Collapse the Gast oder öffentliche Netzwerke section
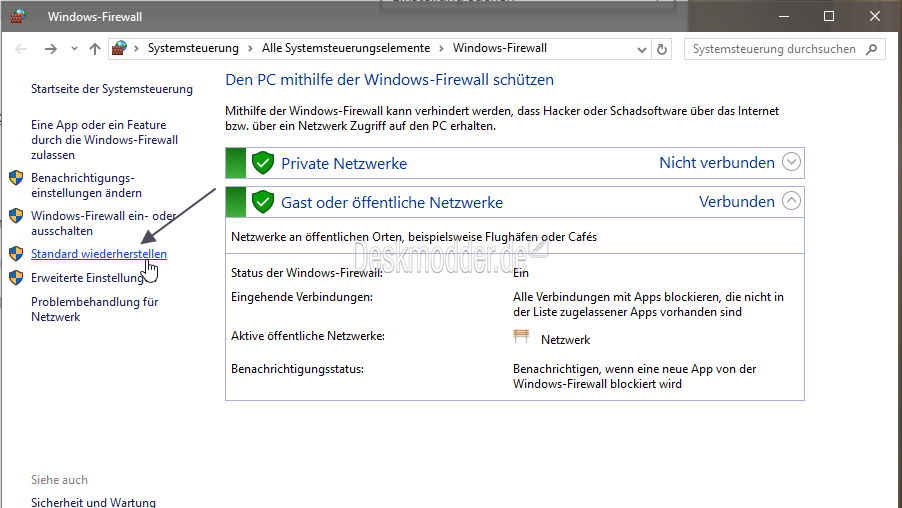Screen dimensions: 902x508 (792, 201)
